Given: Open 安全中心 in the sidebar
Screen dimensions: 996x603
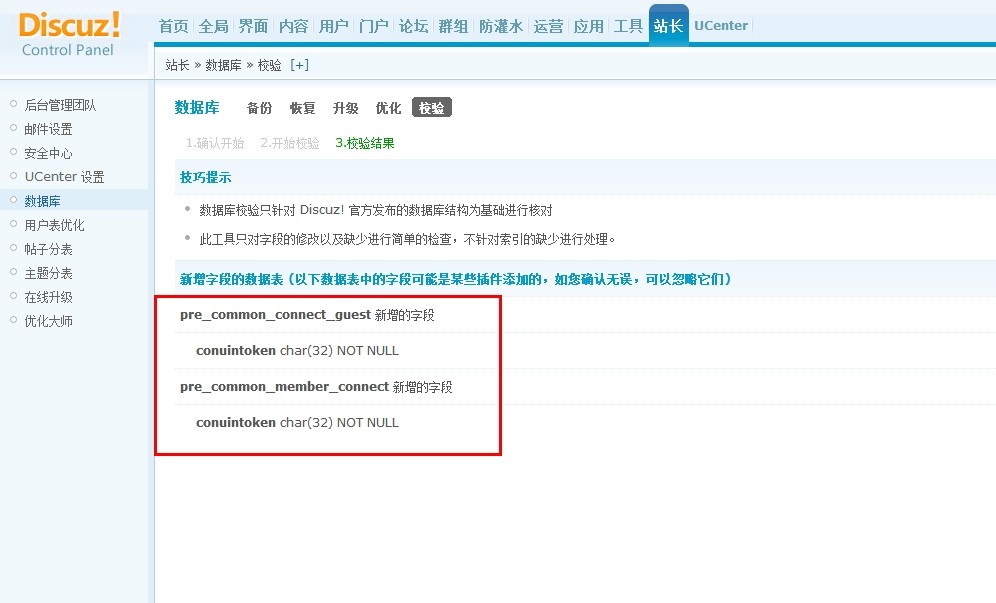Looking at the screenshot, I should (x=48, y=153).
